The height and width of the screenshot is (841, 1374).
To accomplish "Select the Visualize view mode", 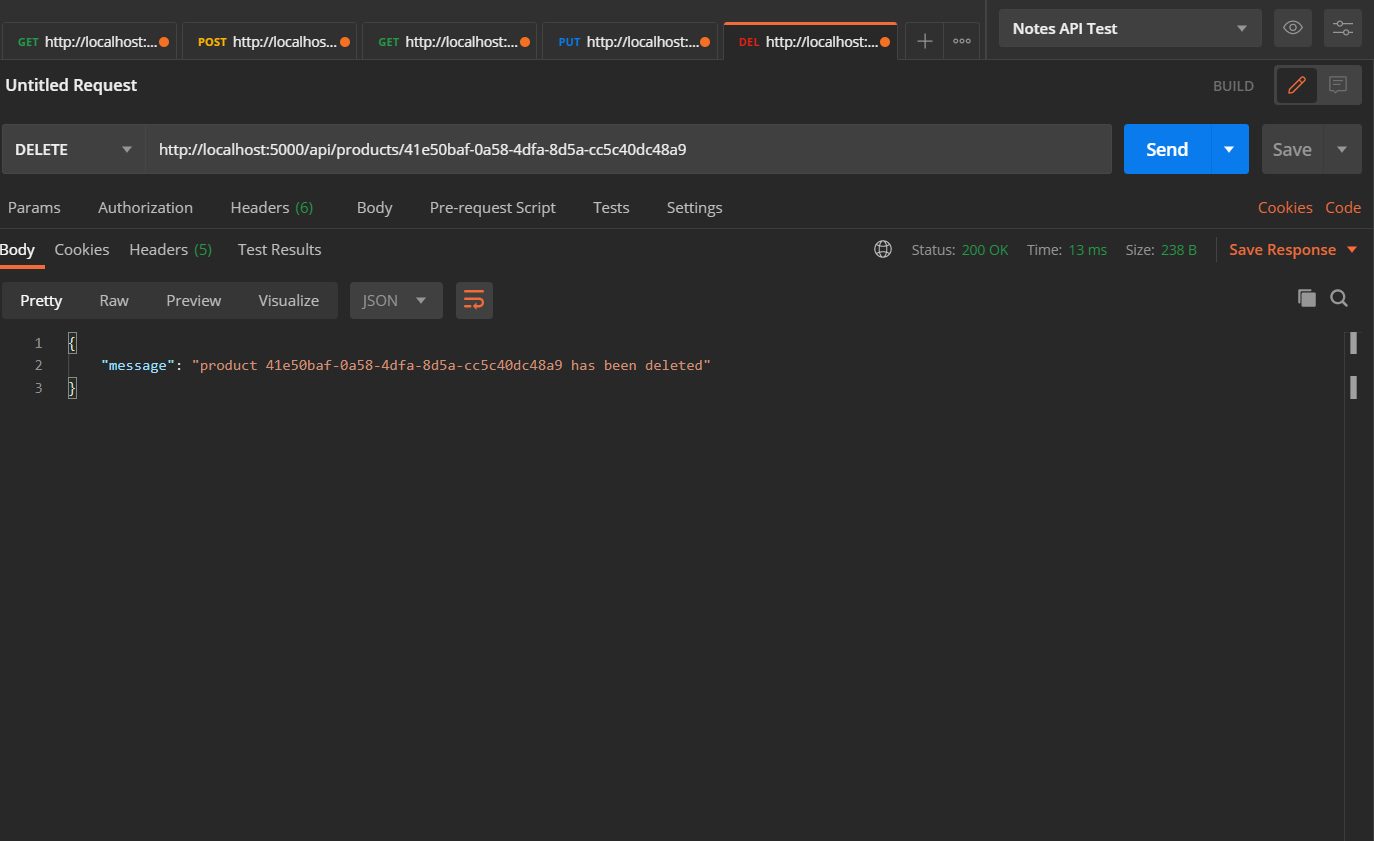I will click(x=289, y=300).
